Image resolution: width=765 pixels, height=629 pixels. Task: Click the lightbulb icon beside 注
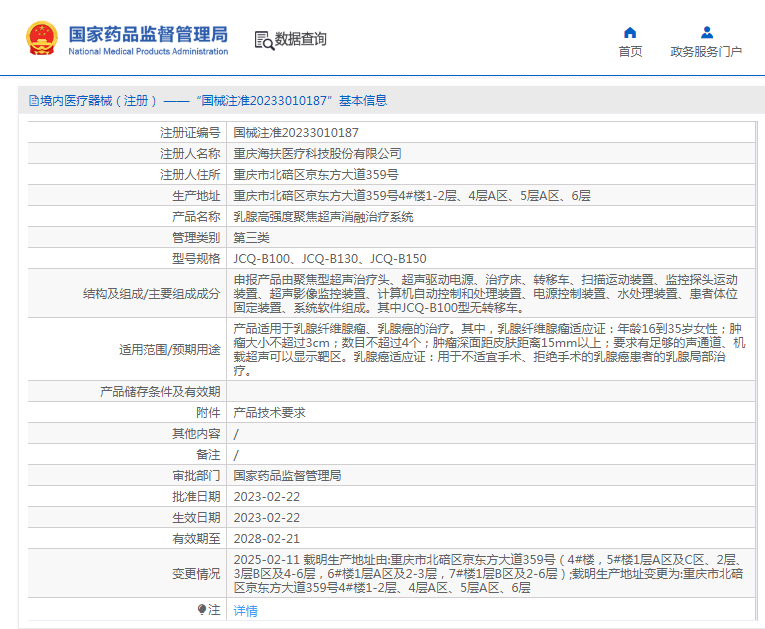(202, 609)
